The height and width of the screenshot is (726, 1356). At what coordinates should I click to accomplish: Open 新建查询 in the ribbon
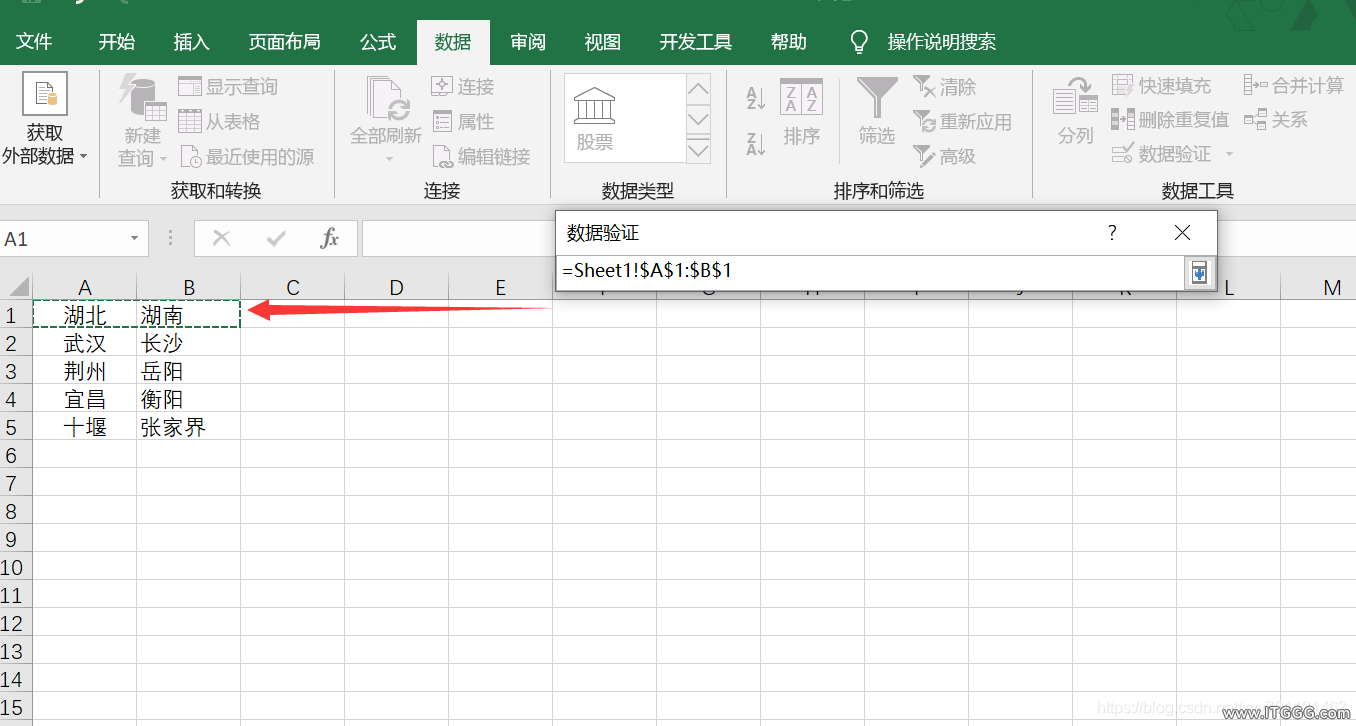tap(142, 122)
